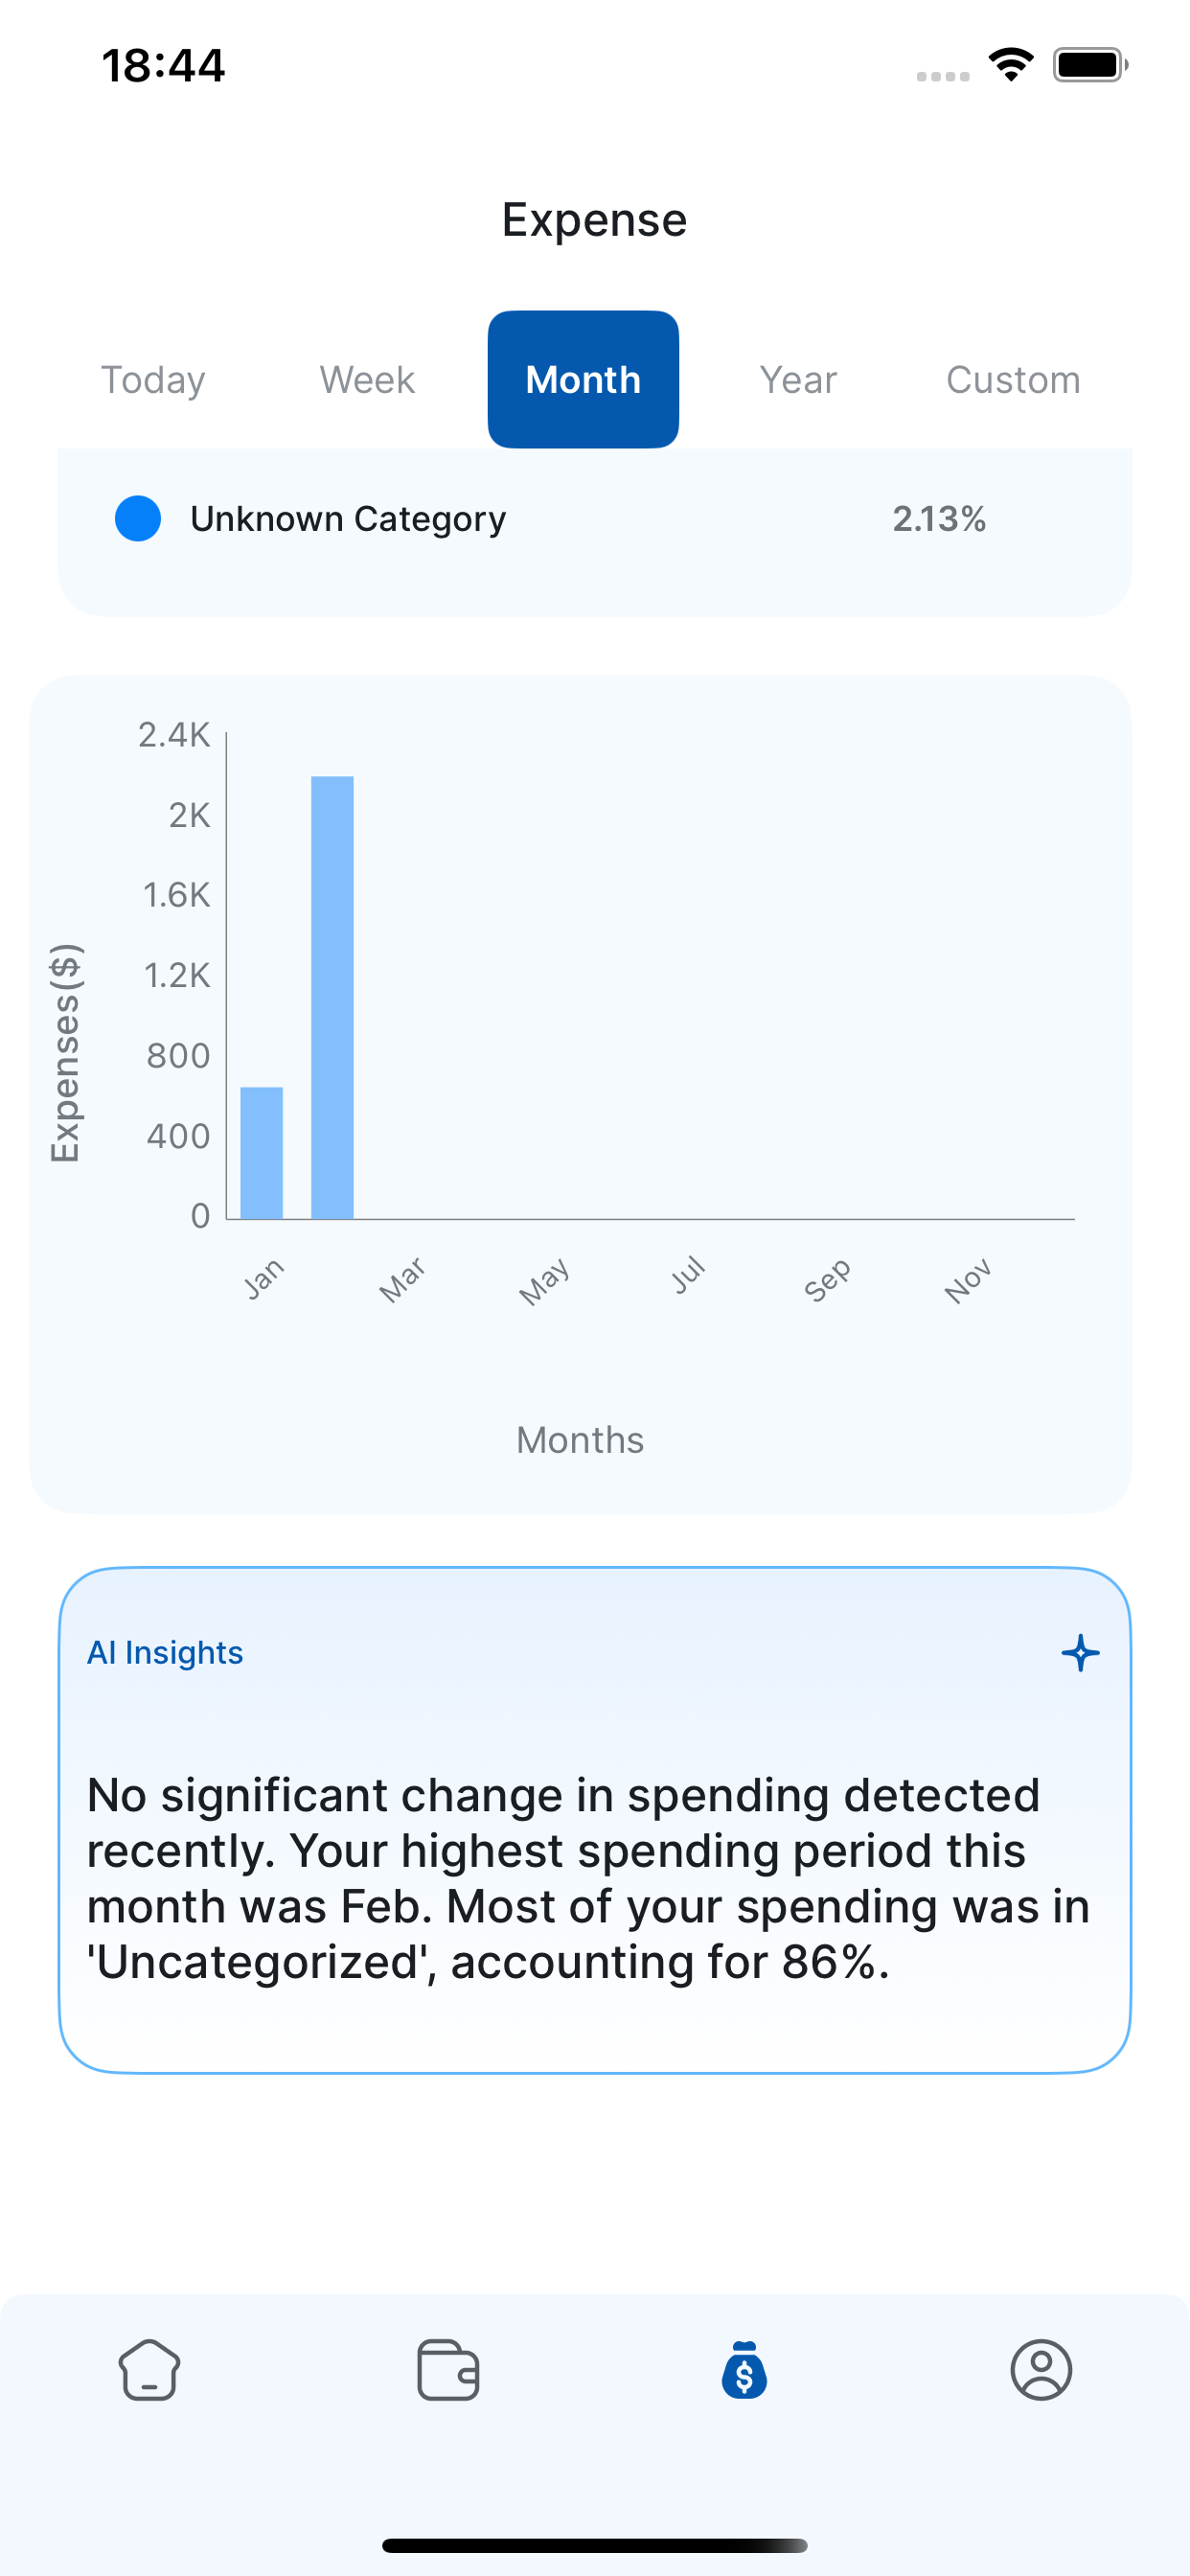
Task: Tap the money bag Expense icon
Action: [x=744, y=2369]
